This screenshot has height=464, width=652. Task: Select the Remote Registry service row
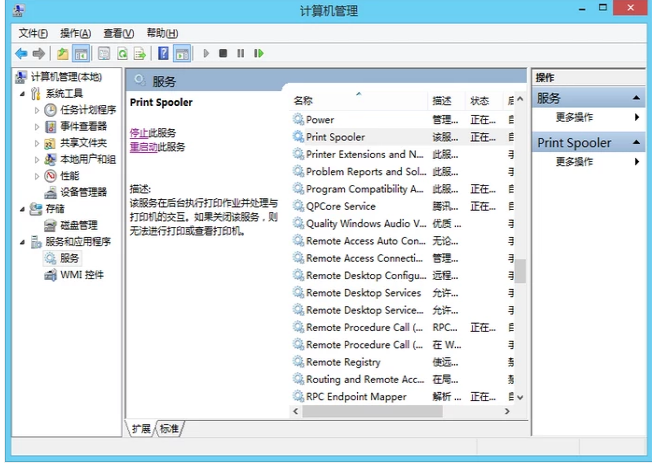coord(343,362)
